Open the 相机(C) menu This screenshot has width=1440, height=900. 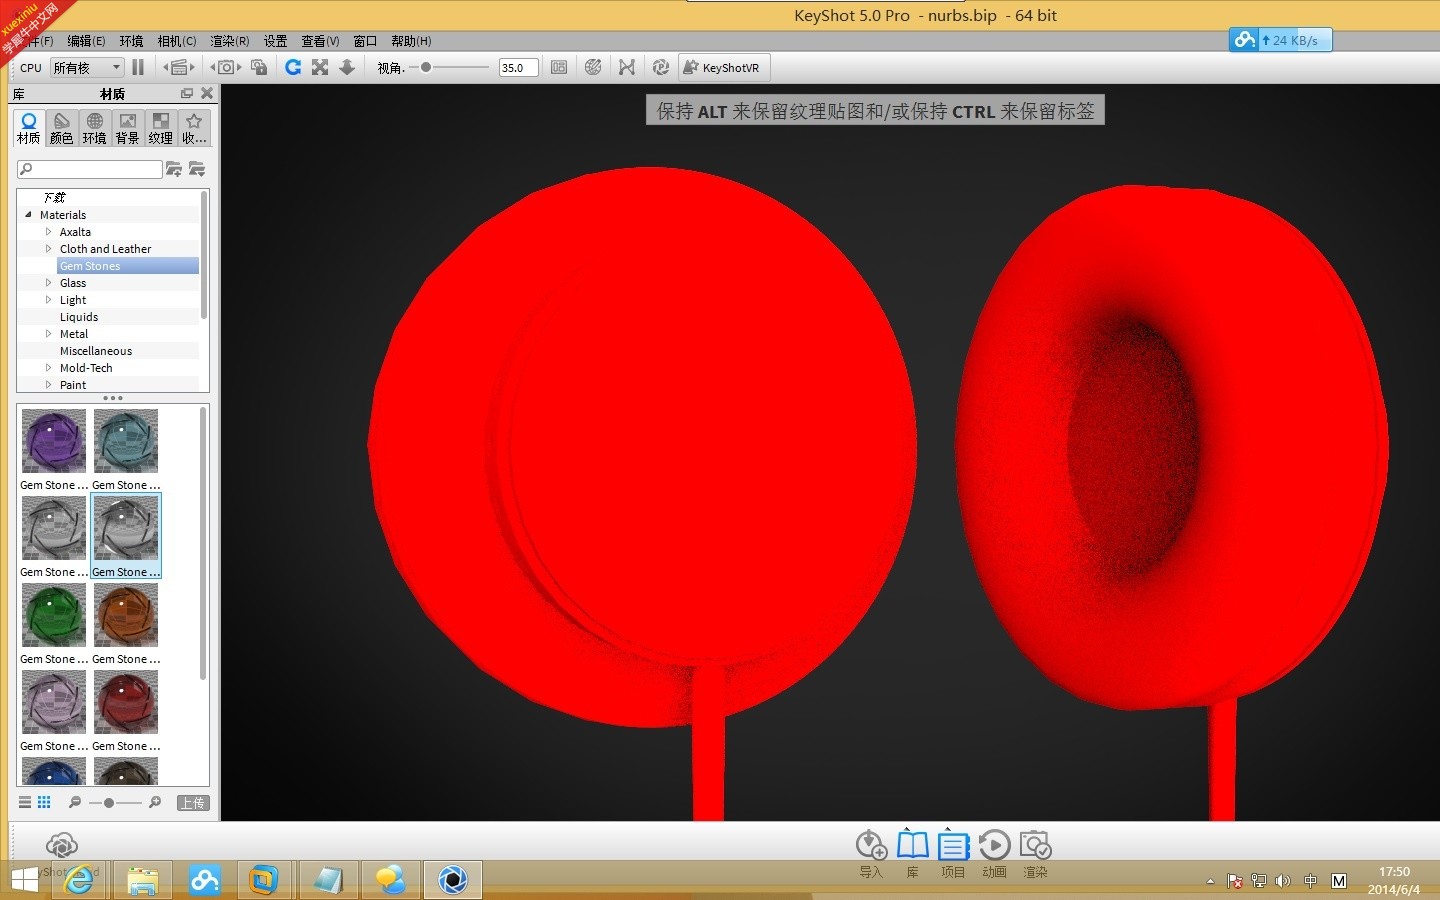tap(177, 41)
